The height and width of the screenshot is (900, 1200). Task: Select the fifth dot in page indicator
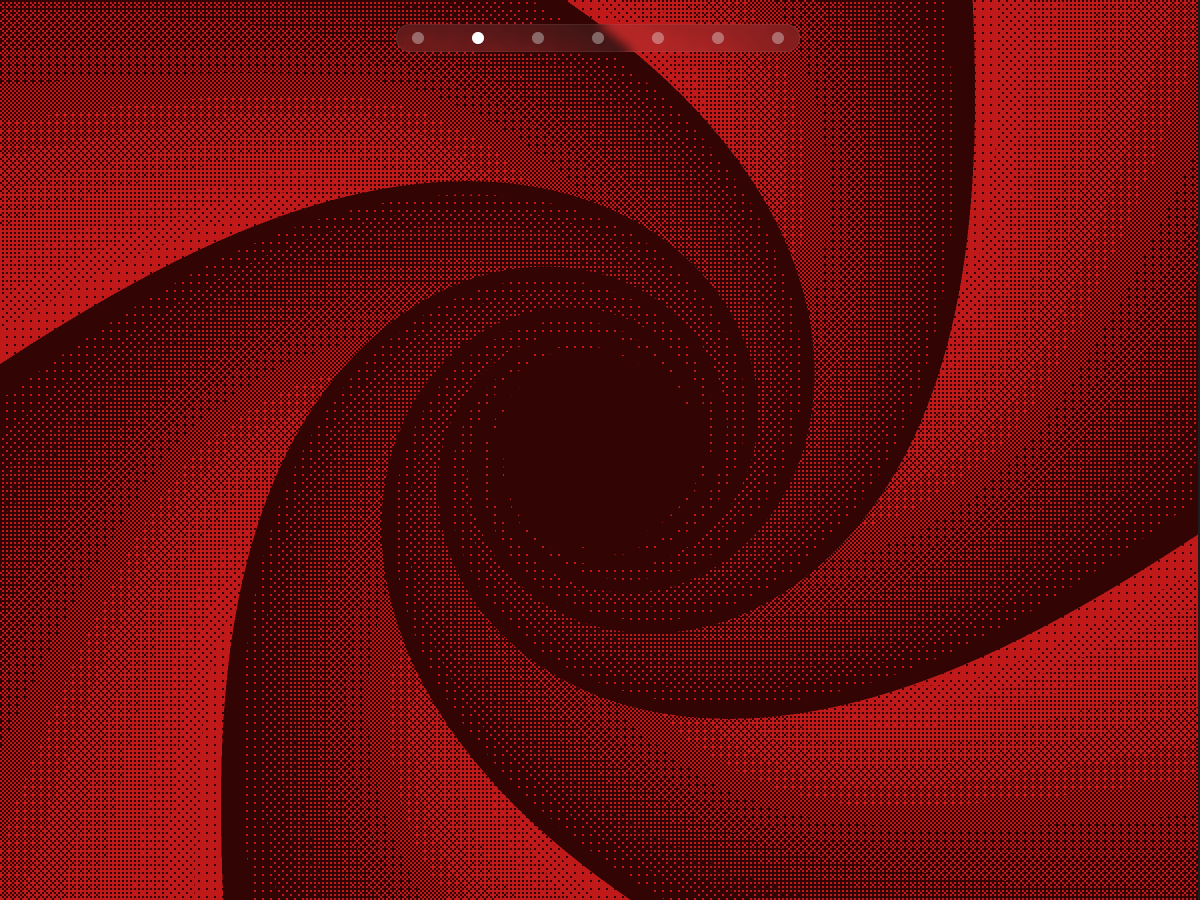[658, 38]
